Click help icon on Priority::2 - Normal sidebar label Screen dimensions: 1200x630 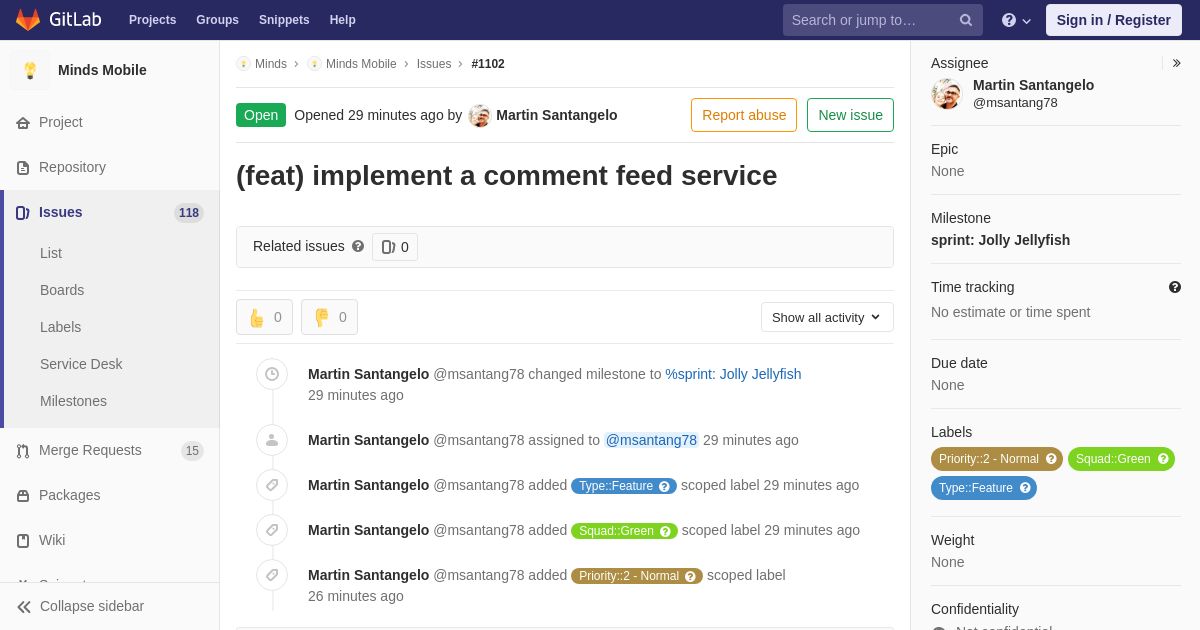tap(1051, 459)
